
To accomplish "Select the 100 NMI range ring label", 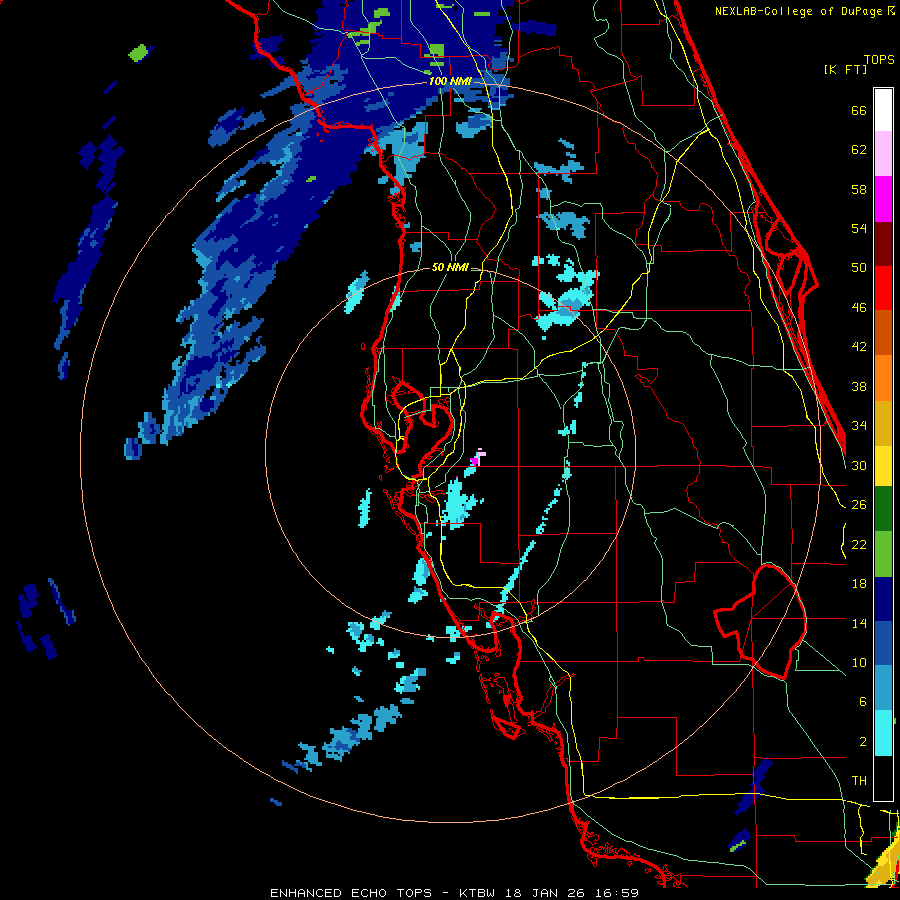I will (450, 81).
